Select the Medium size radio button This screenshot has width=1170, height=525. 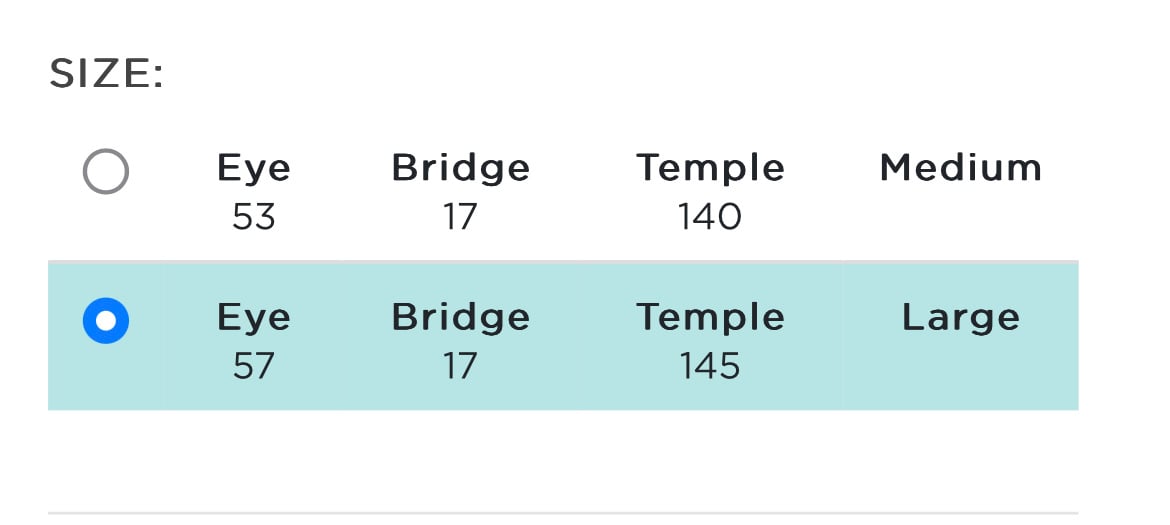pos(106,172)
